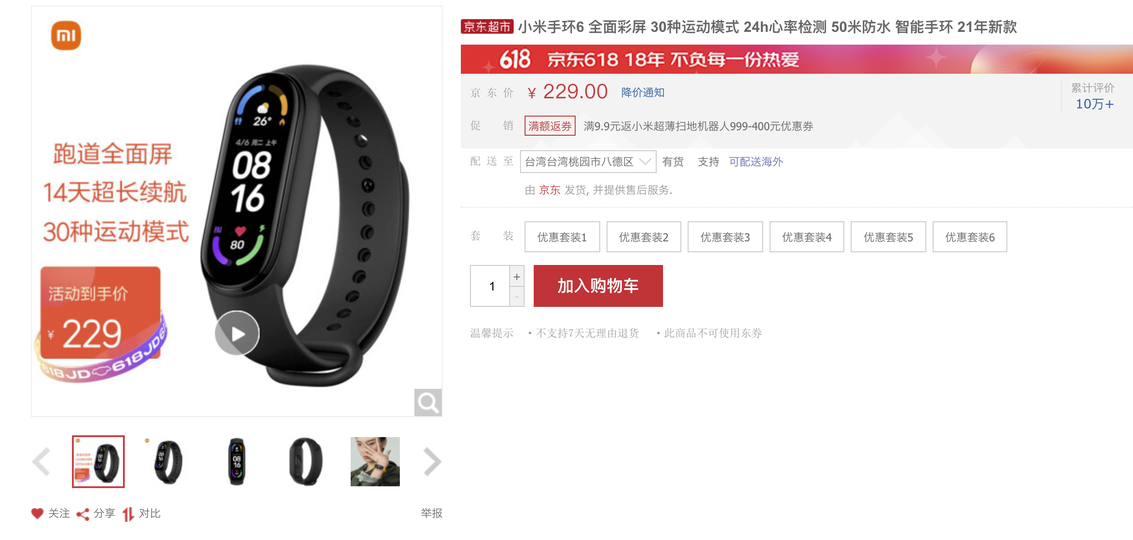Open 降价通知 price drop notification link
The image size is (1133, 540).
click(643, 93)
